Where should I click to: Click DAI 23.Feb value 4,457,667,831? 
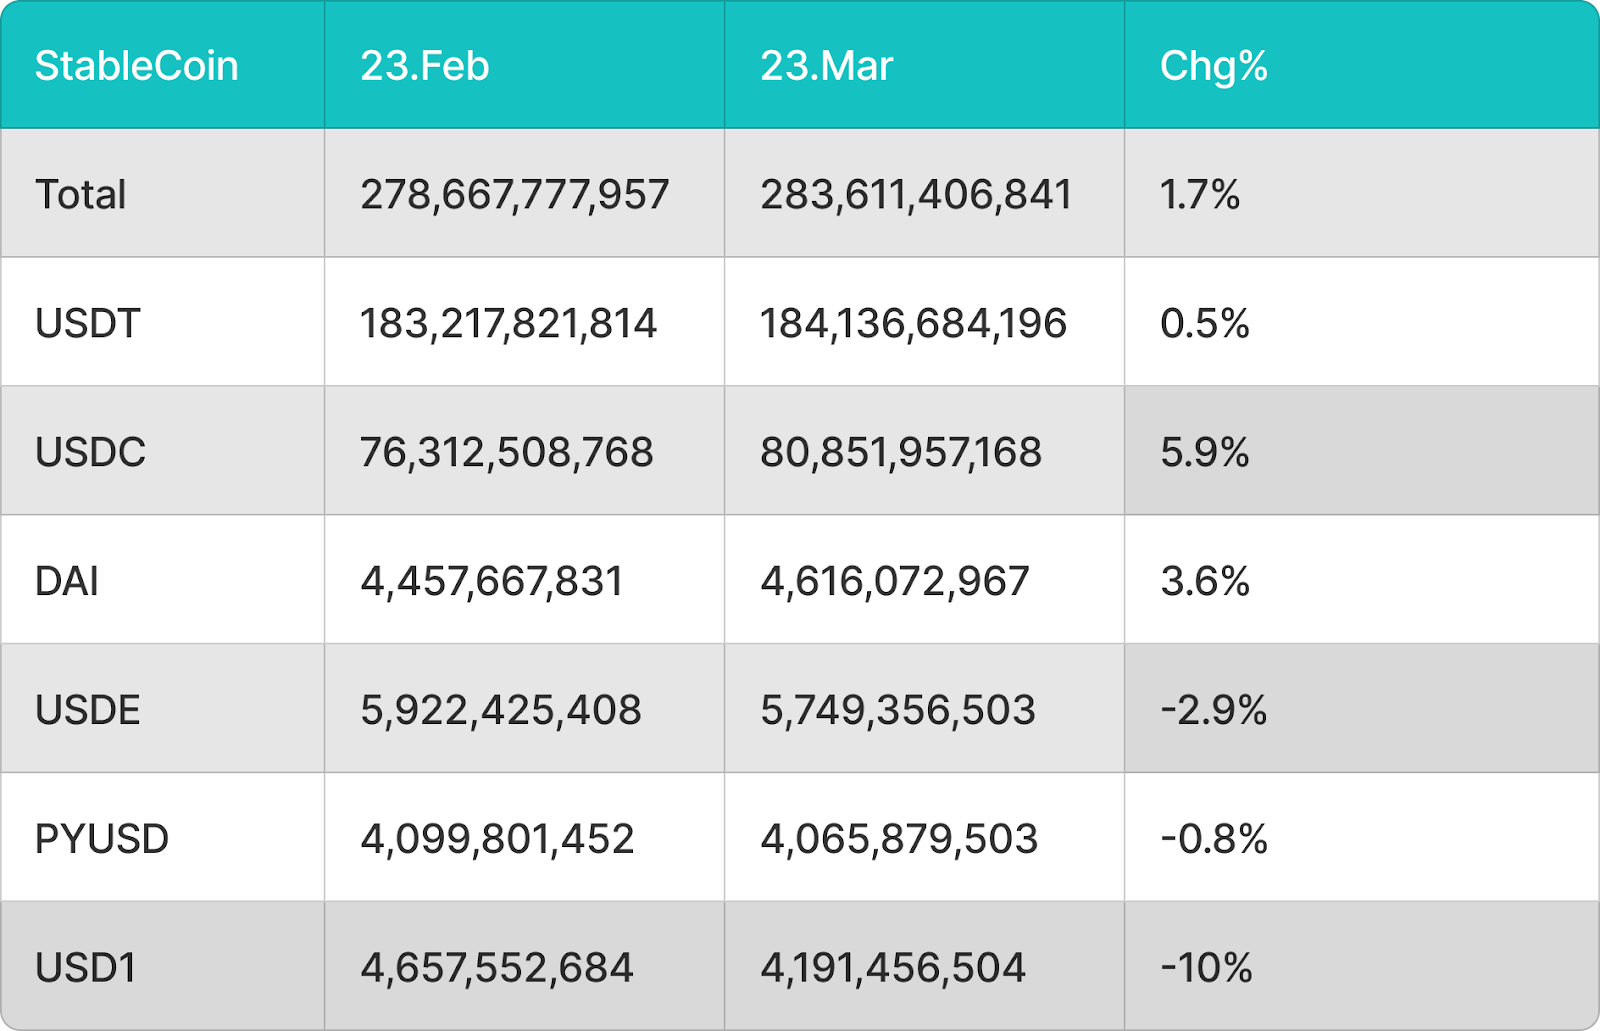(x=491, y=581)
